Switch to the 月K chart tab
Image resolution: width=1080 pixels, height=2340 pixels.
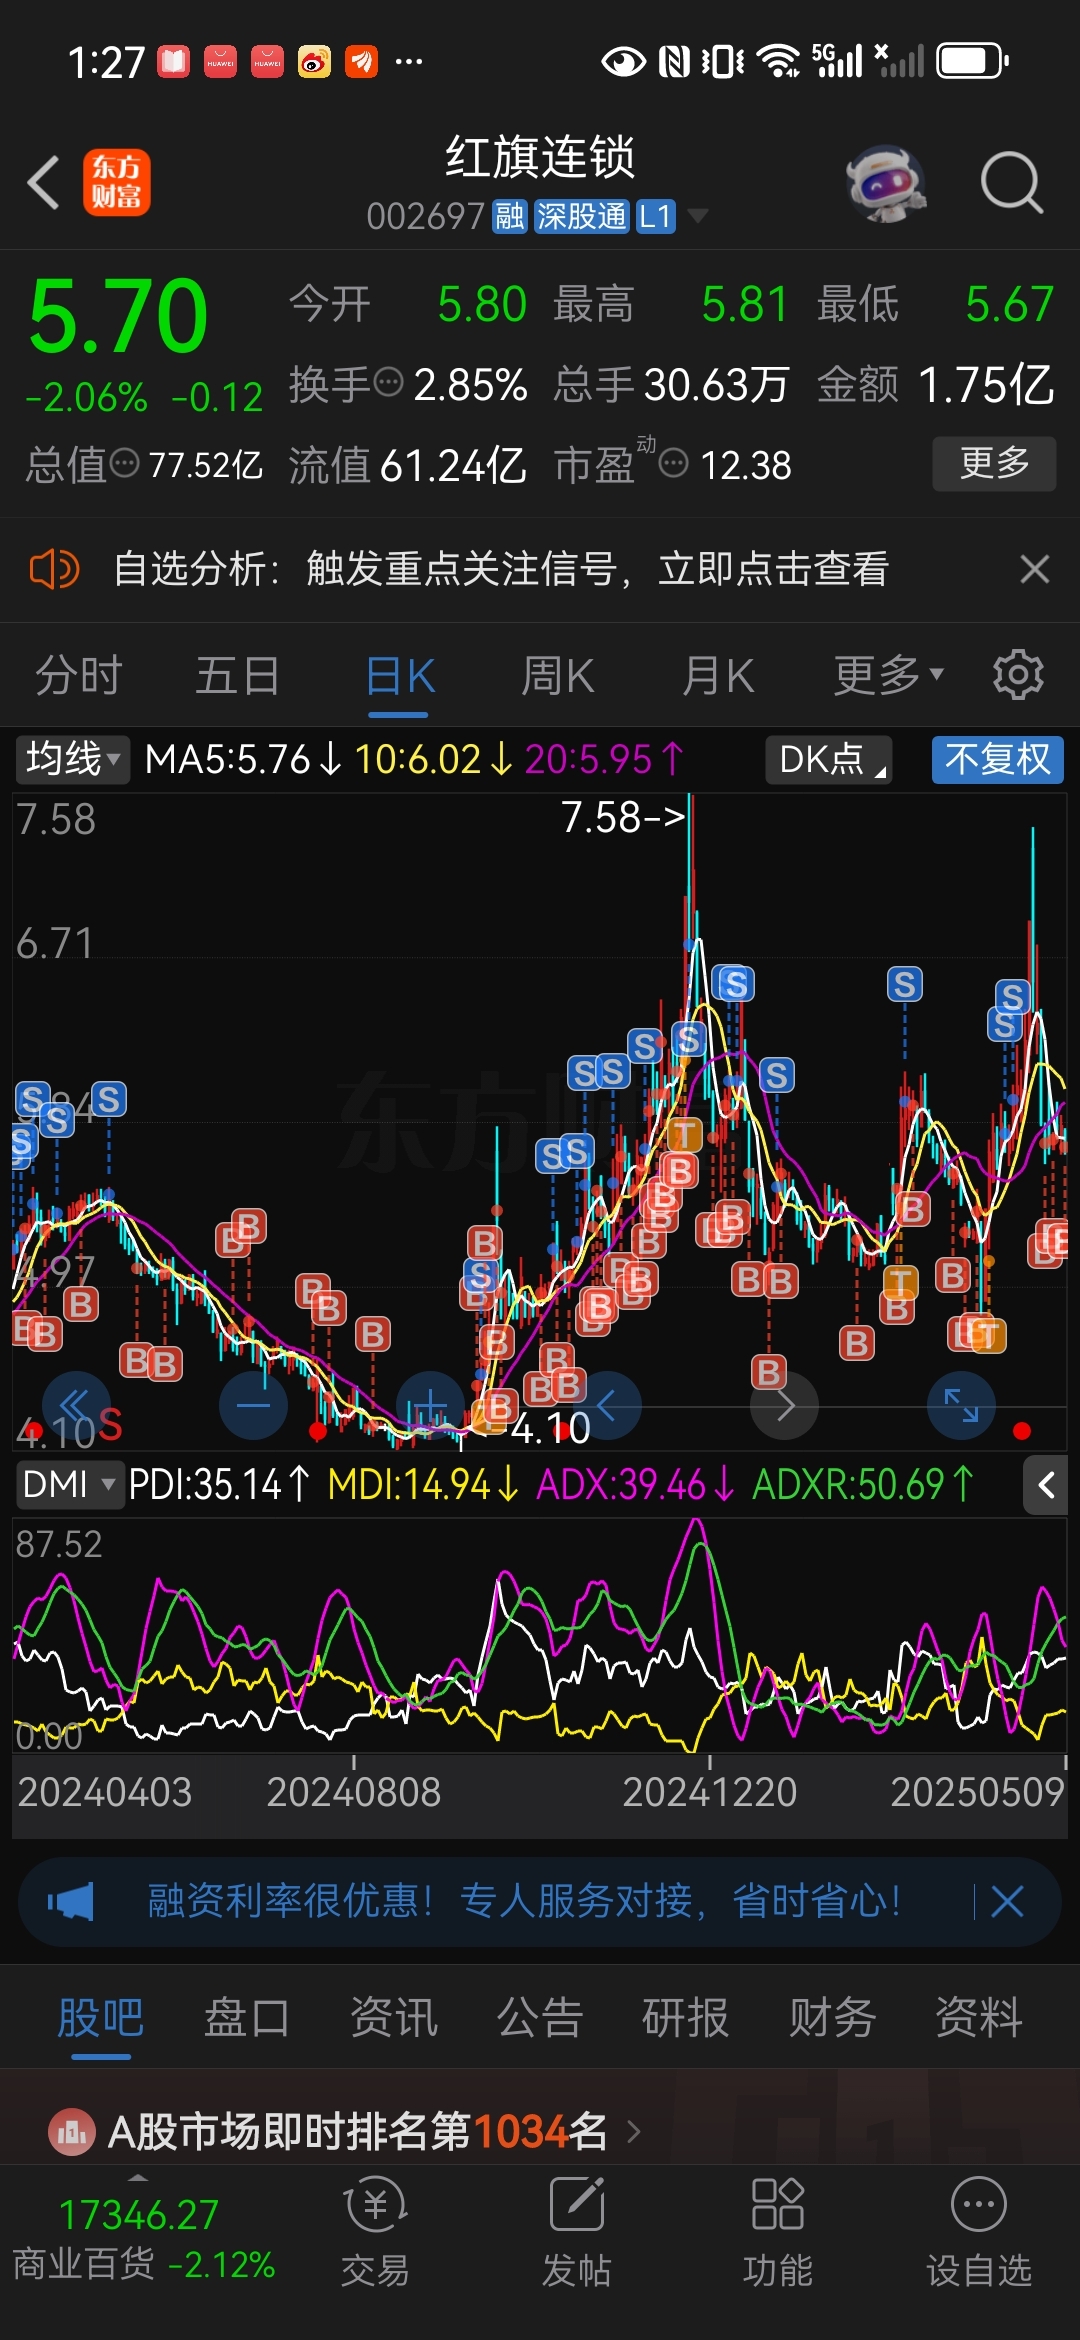(x=718, y=676)
